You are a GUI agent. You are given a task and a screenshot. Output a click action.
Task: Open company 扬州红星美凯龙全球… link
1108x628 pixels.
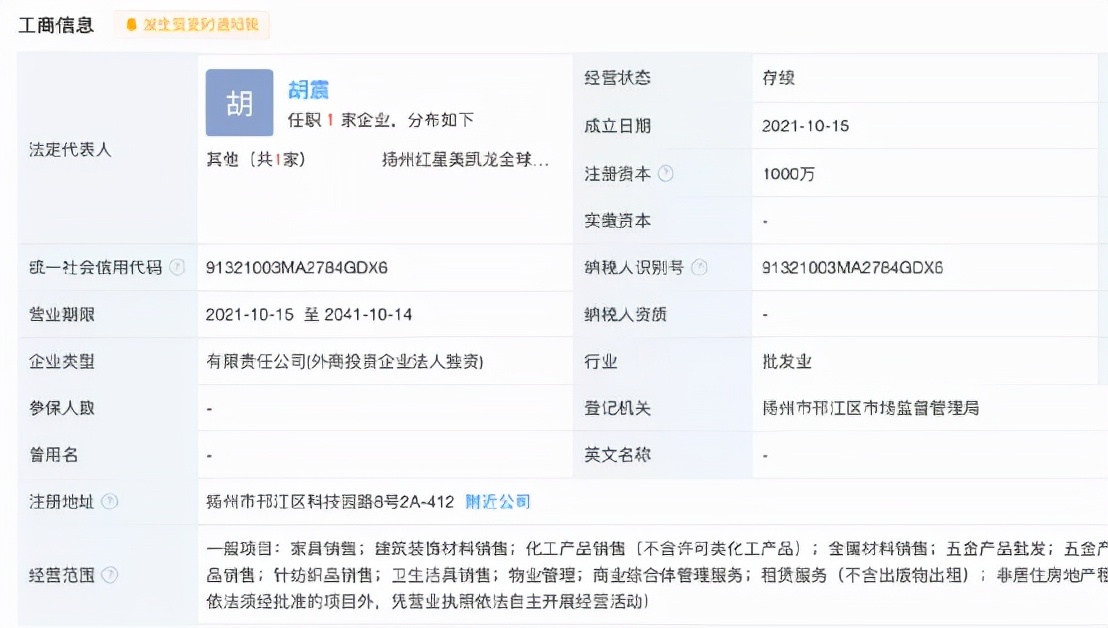(465, 160)
